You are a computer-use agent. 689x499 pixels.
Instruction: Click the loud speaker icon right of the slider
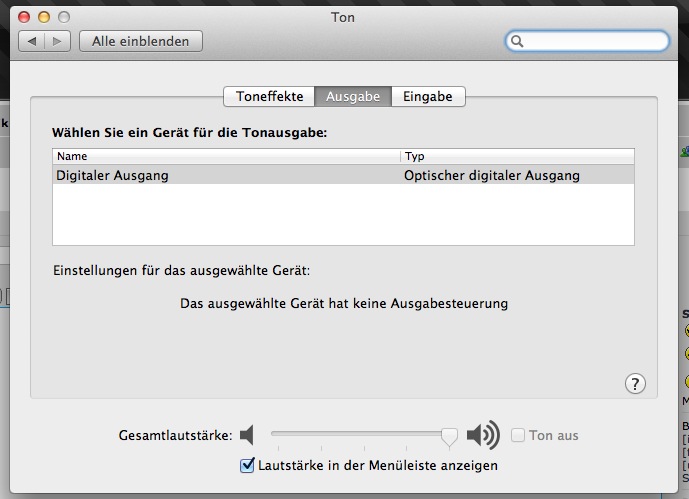click(483, 435)
